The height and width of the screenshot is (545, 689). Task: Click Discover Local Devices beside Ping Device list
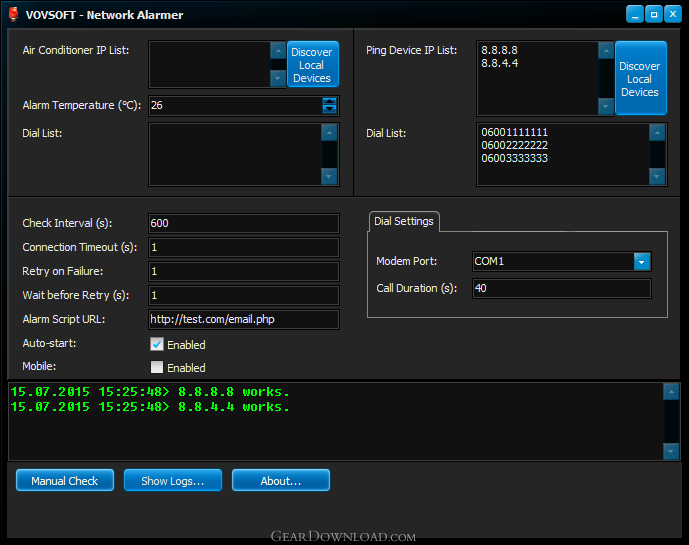tap(641, 79)
